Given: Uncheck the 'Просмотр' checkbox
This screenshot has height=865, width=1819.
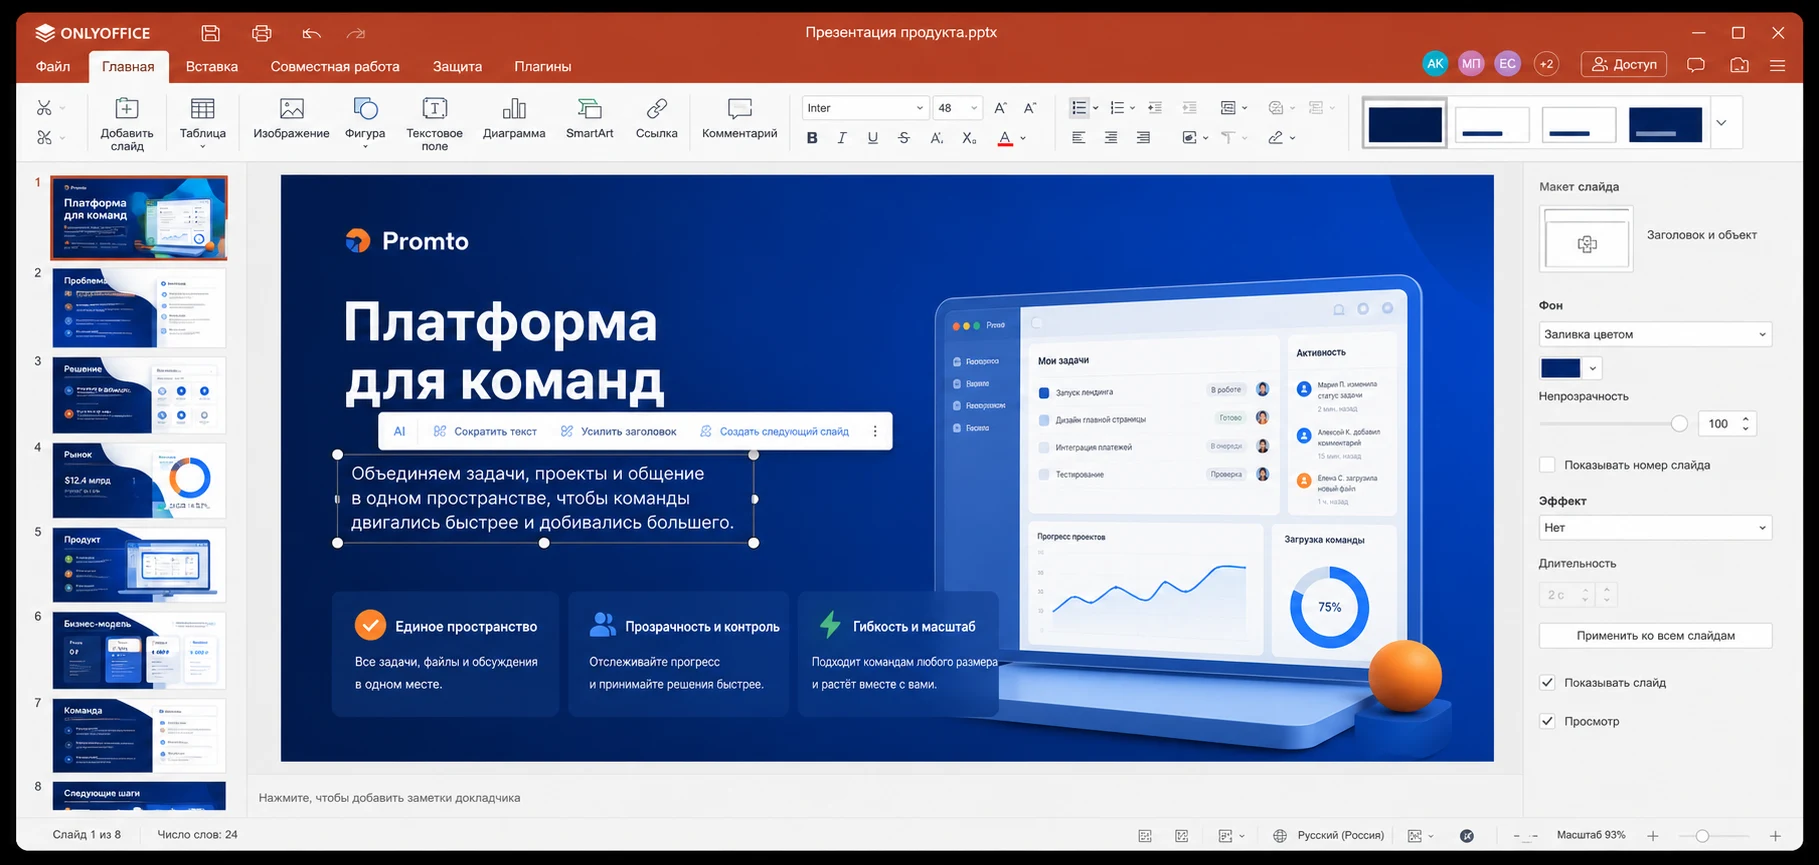Looking at the screenshot, I should tap(1547, 721).
